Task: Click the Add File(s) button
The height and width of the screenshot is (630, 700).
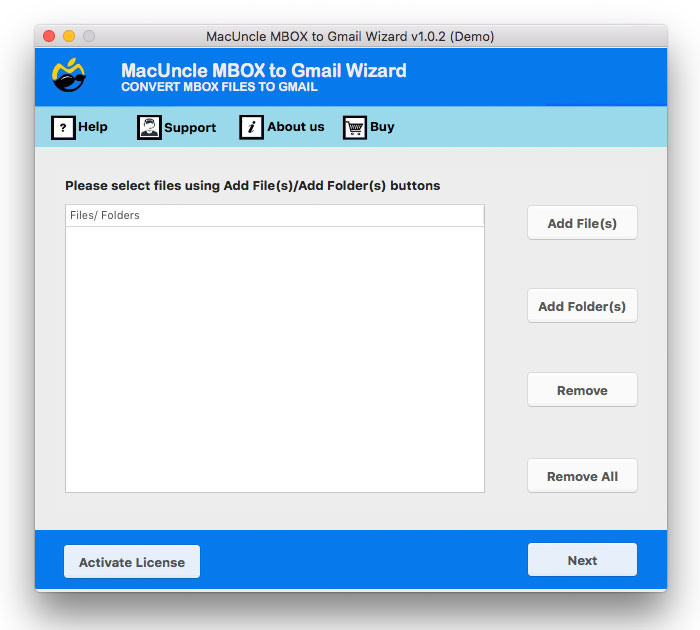Action: (582, 223)
